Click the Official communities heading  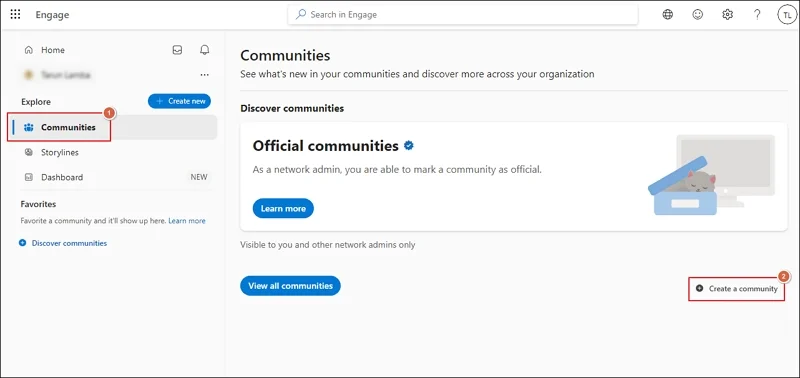tap(326, 146)
